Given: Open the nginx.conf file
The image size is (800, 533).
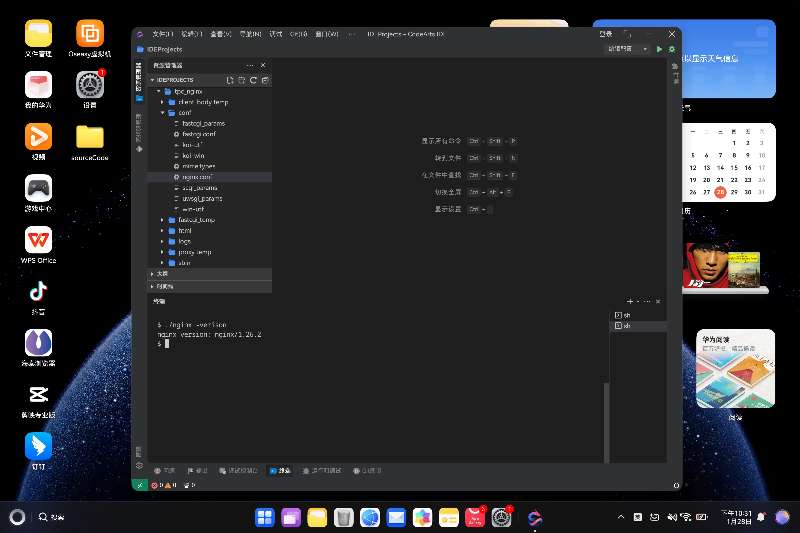Looking at the screenshot, I should tap(210, 177).
